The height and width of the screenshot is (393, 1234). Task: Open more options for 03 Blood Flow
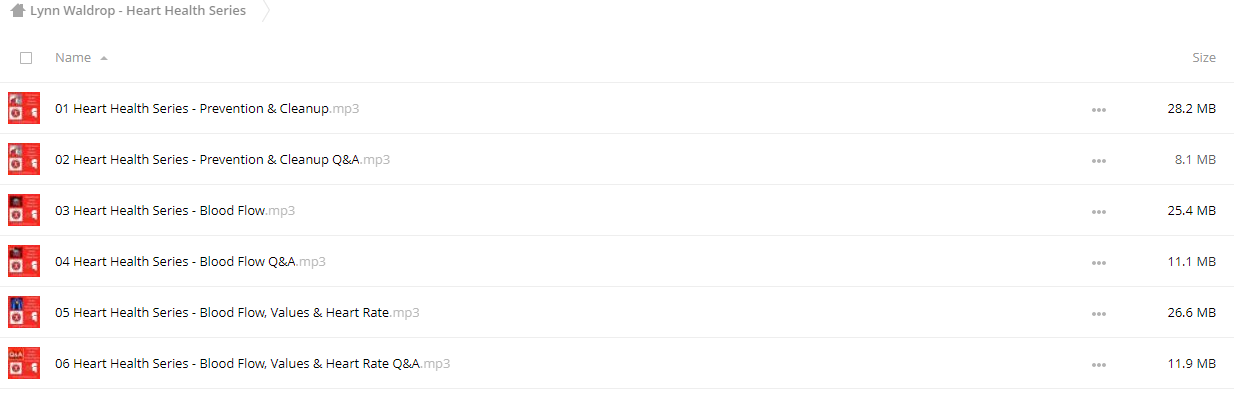(1099, 211)
